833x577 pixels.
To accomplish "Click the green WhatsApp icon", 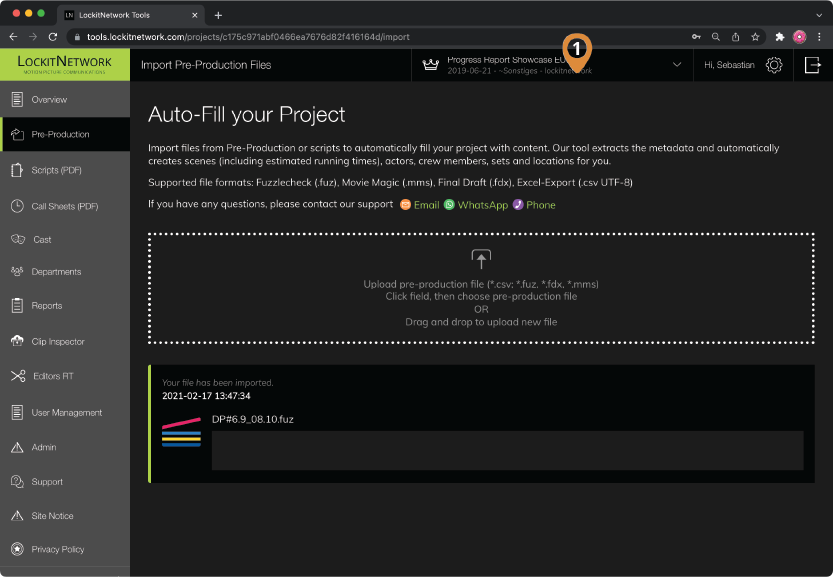I will pos(449,205).
